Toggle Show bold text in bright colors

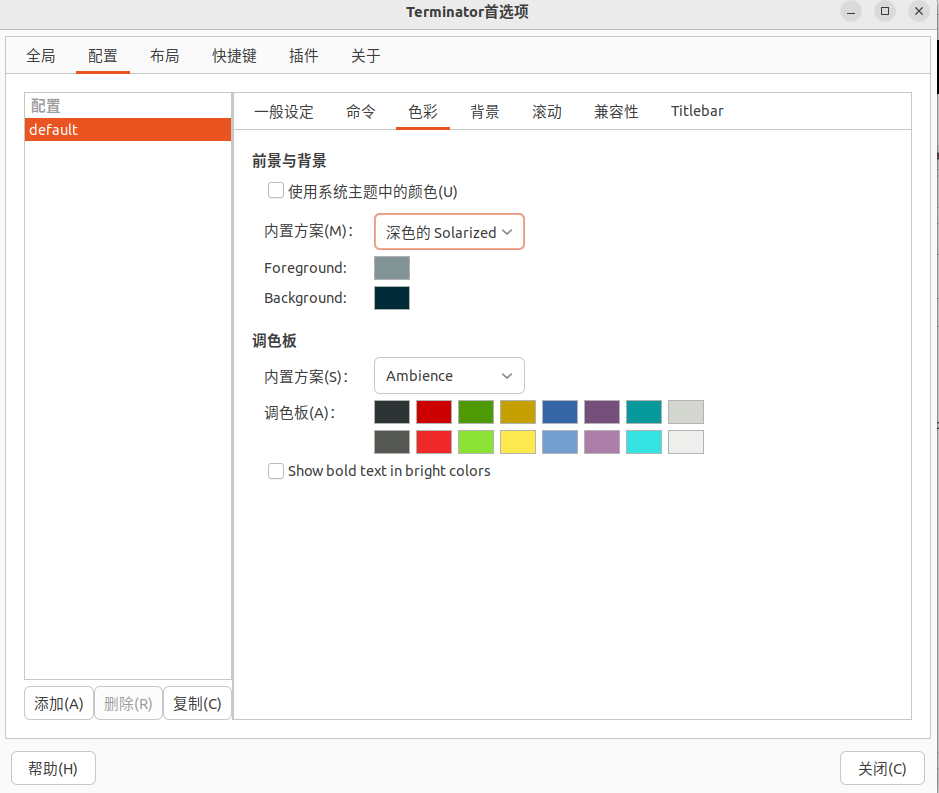(276, 471)
